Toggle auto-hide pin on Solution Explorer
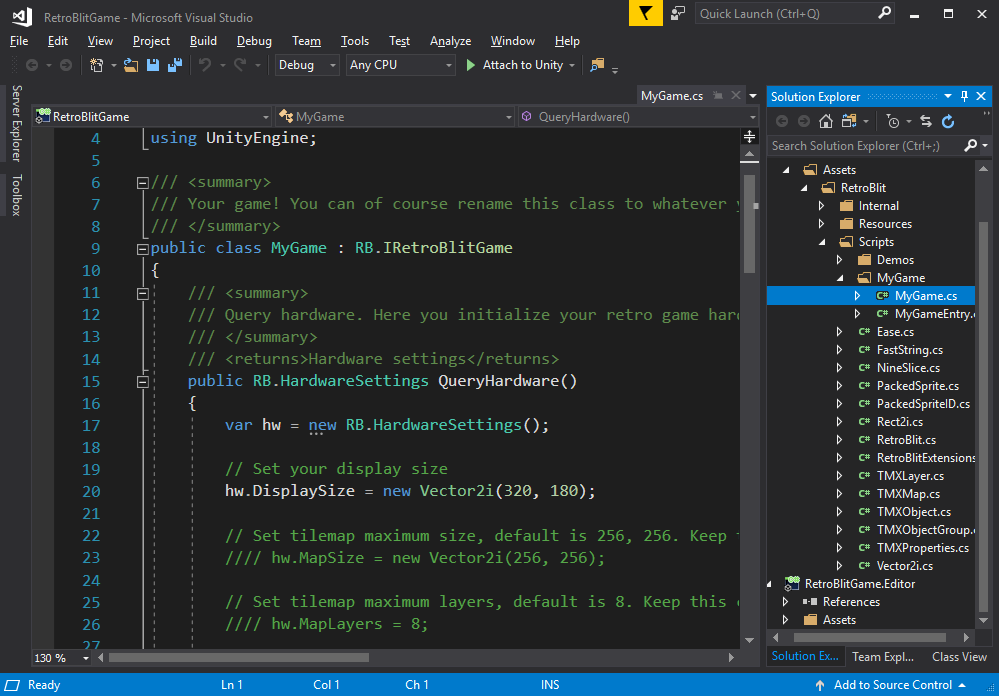The image size is (999, 696). tap(965, 96)
